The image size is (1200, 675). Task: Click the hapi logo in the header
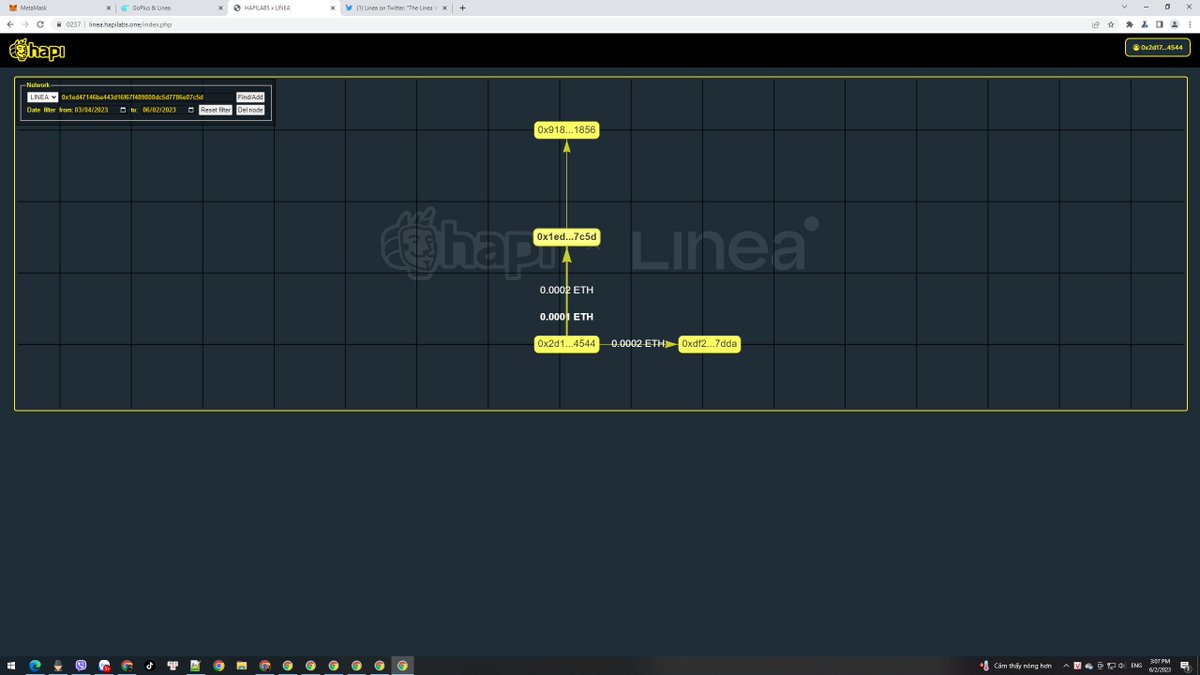(37, 49)
